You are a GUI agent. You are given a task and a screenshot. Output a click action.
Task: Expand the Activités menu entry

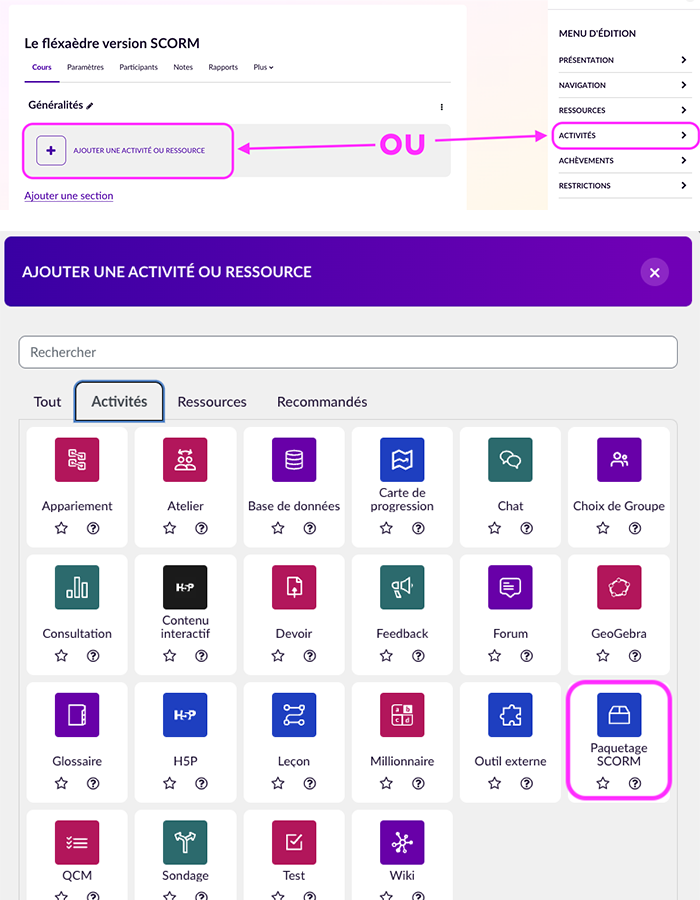(x=622, y=135)
